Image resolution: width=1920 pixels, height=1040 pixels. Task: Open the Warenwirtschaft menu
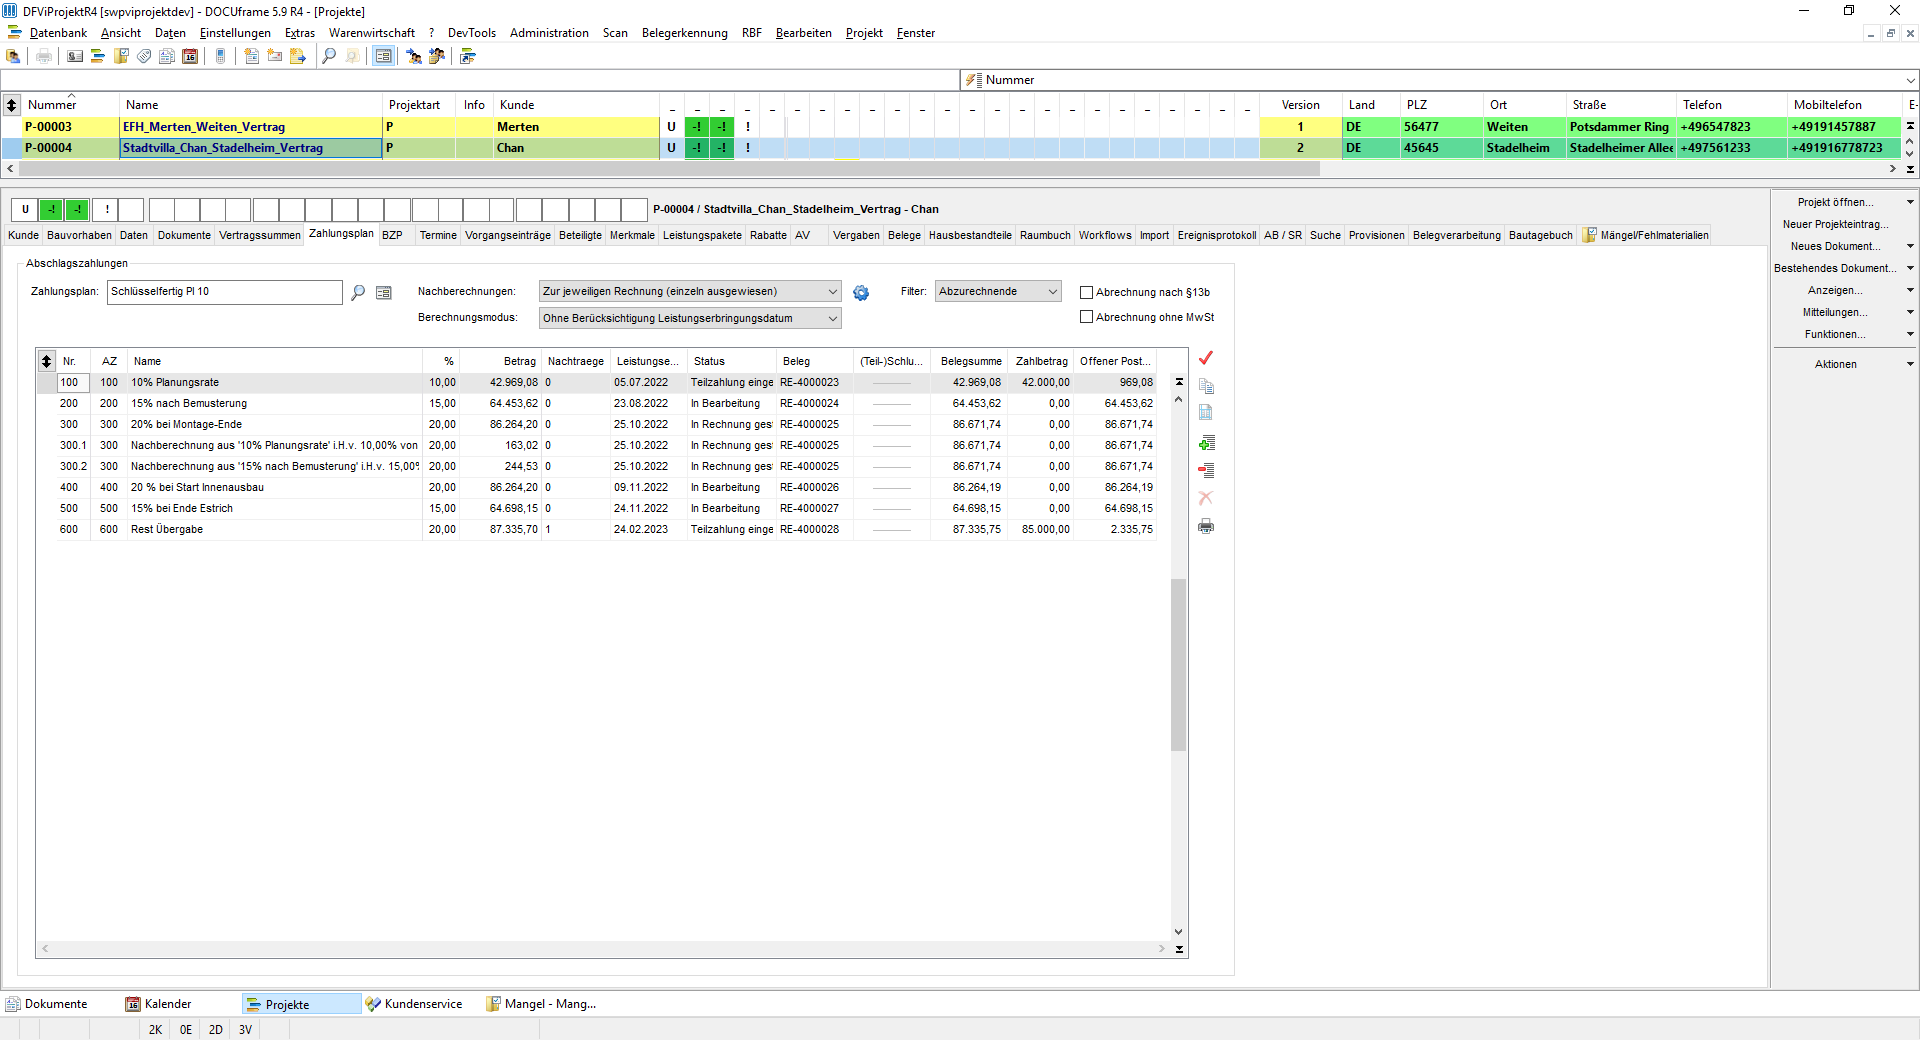click(x=371, y=33)
